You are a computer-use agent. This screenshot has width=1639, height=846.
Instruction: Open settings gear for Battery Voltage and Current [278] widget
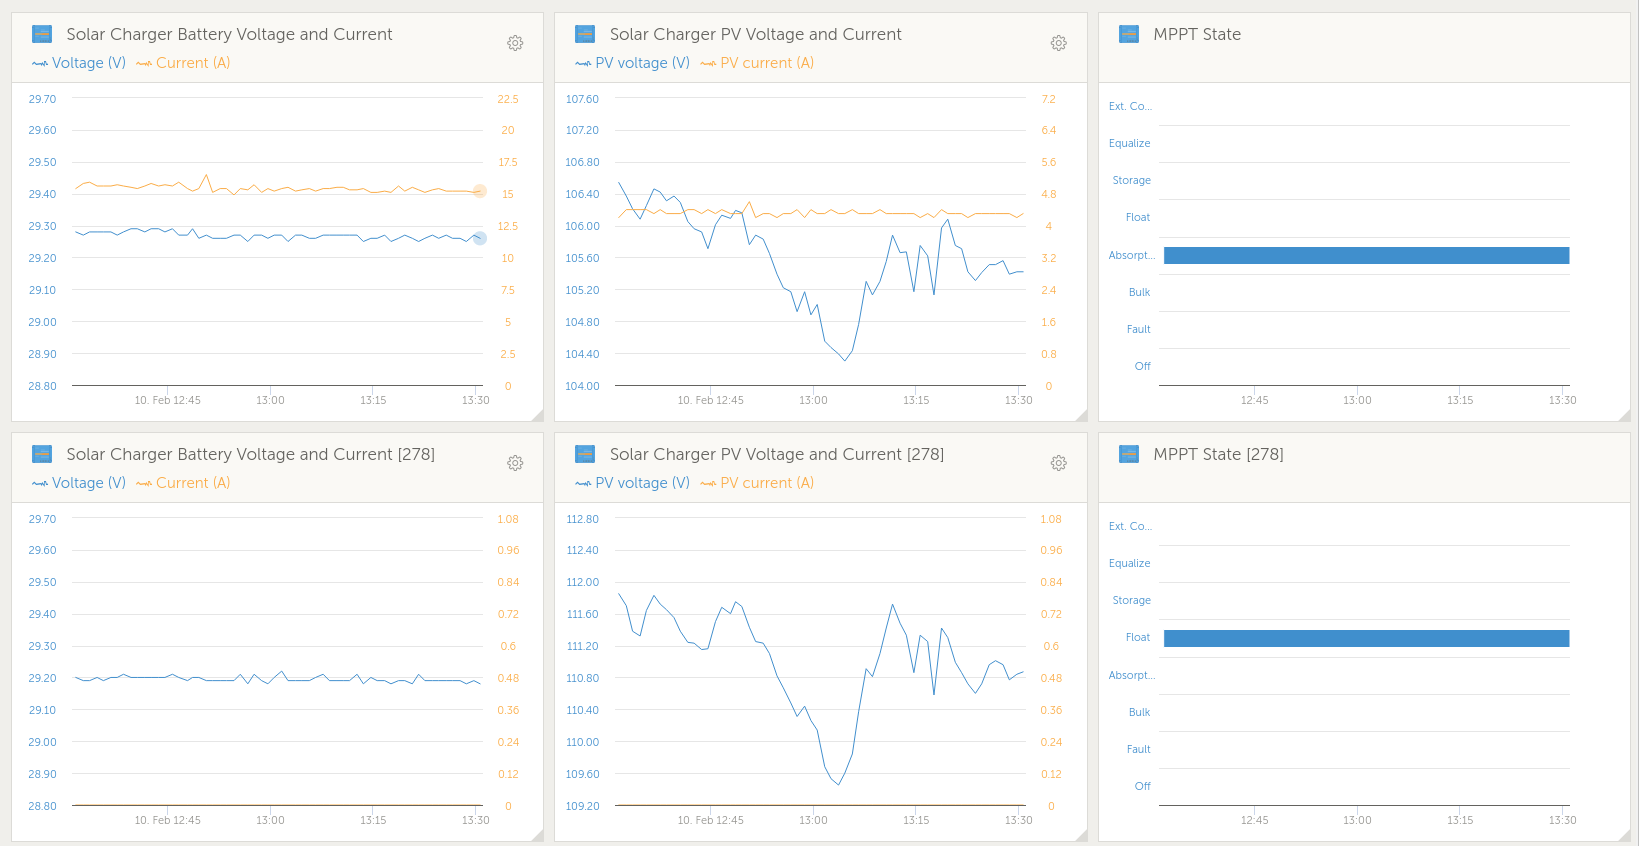(515, 463)
